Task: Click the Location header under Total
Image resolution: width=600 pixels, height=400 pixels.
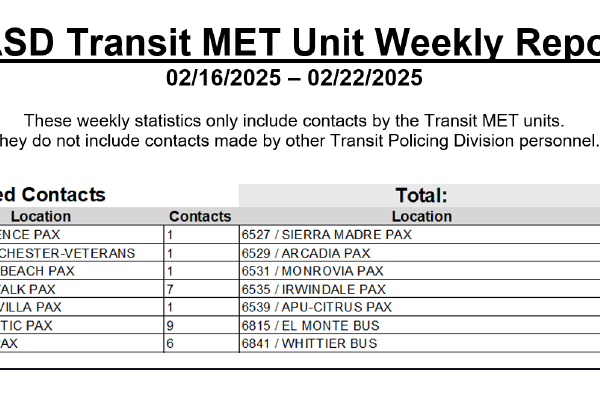Action: (x=421, y=216)
